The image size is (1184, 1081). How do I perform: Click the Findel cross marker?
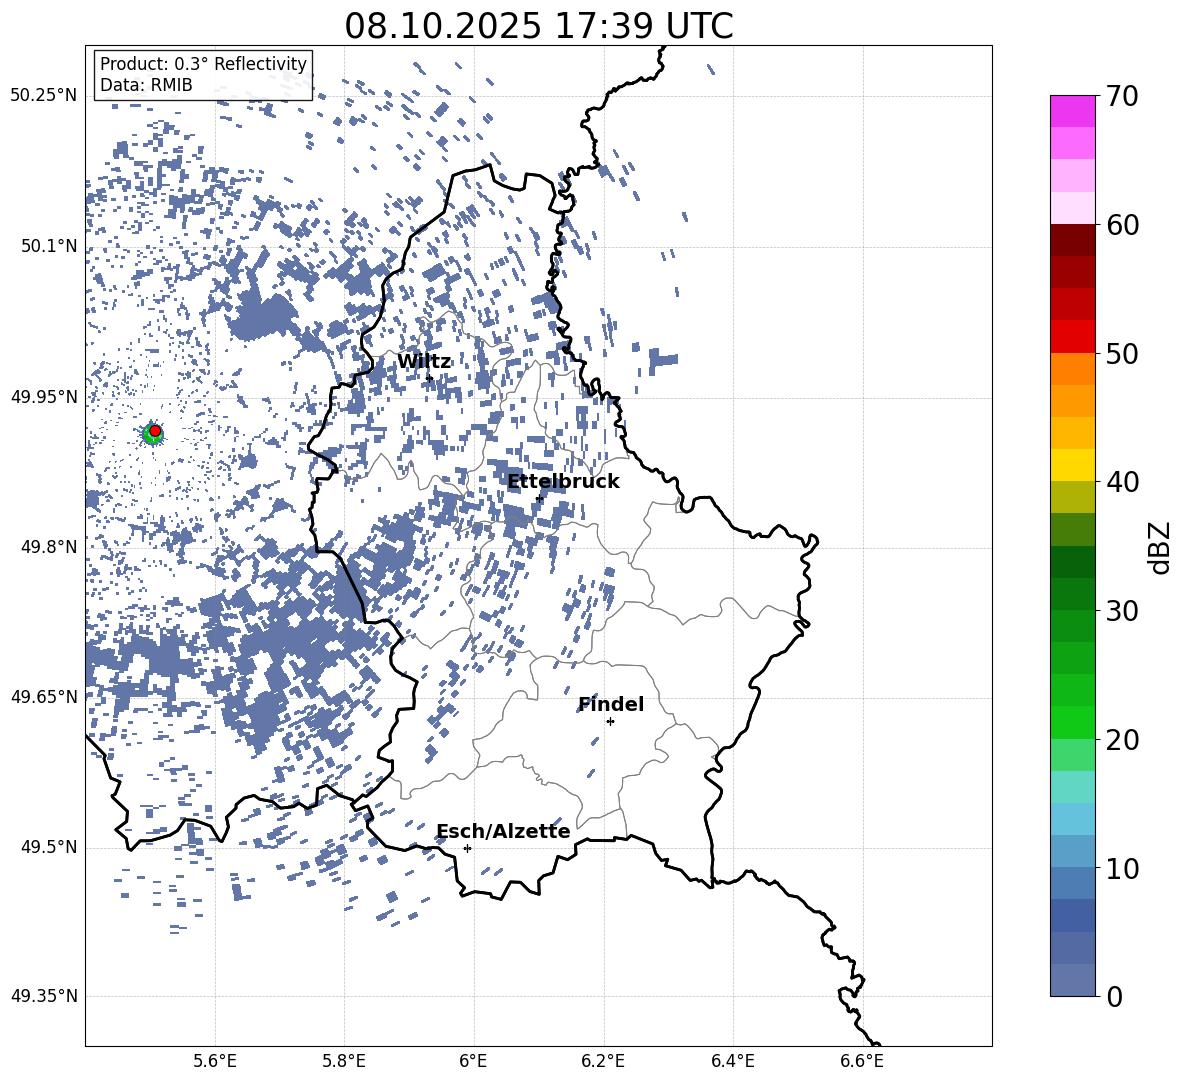click(x=610, y=722)
